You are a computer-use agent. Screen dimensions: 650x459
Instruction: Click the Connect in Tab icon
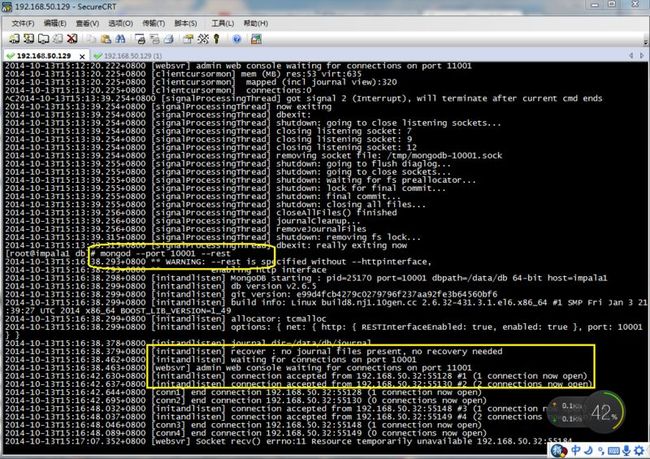tap(43, 39)
